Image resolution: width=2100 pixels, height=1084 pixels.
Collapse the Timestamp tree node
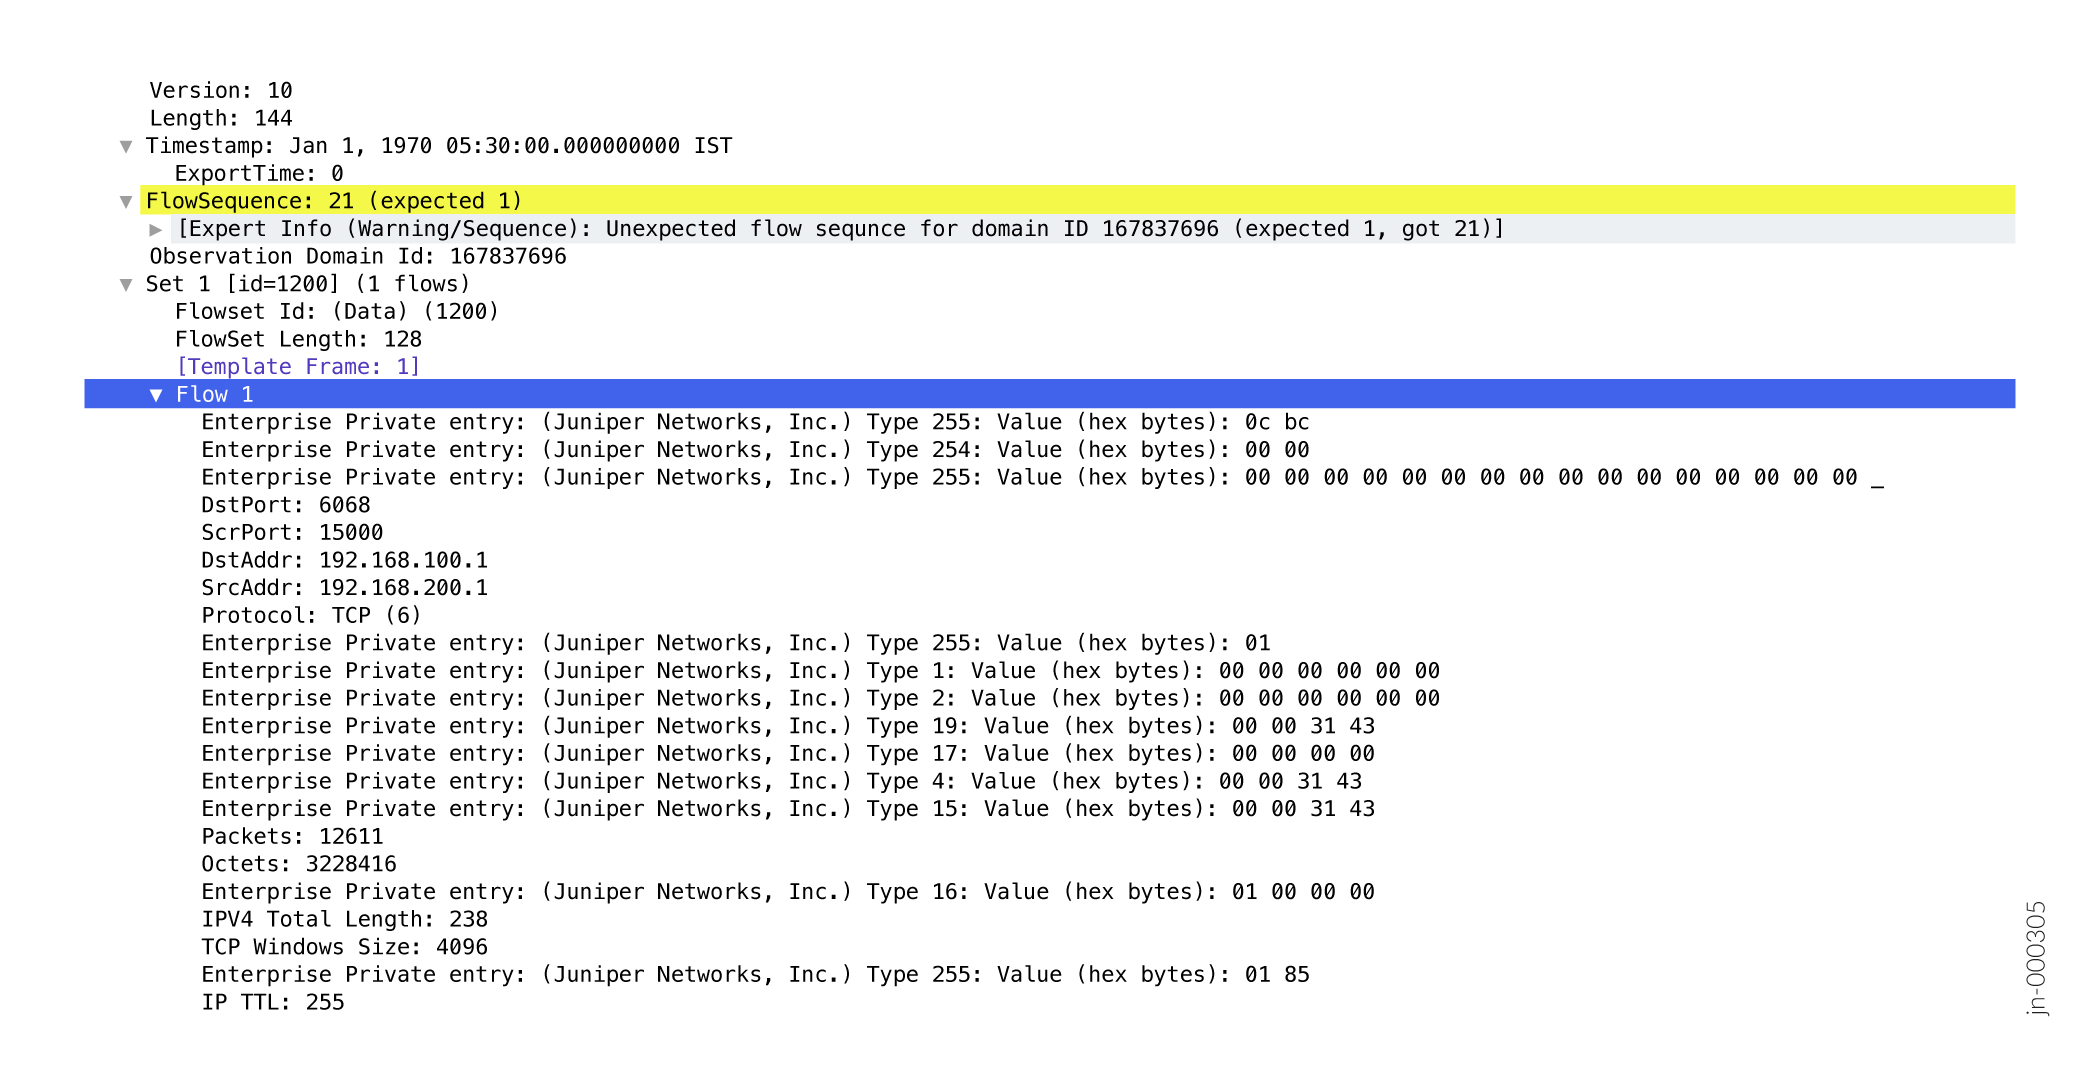point(126,146)
